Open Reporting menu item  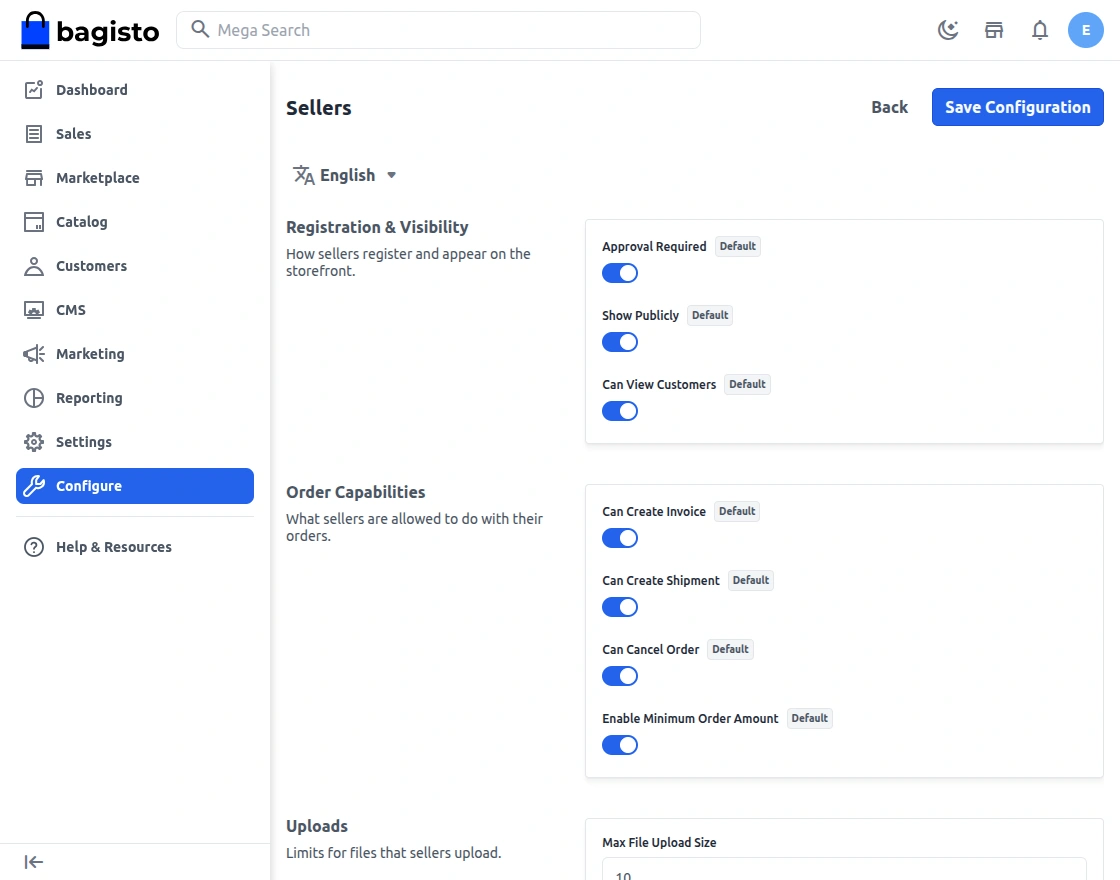tap(135, 398)
